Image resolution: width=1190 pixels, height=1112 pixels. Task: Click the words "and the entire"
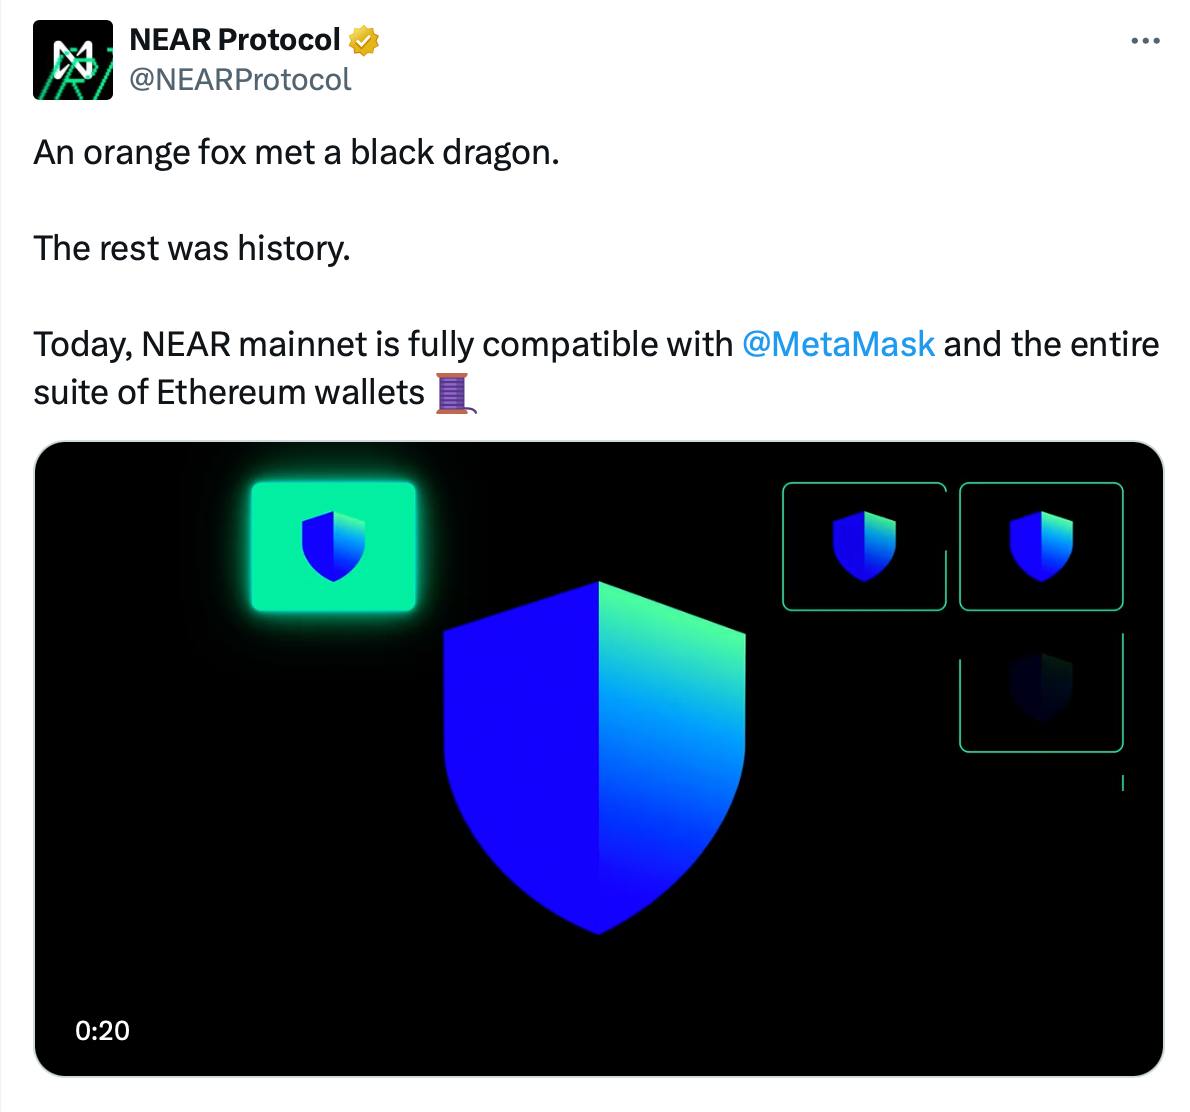pyautogui.click(x=1051, y=344)
